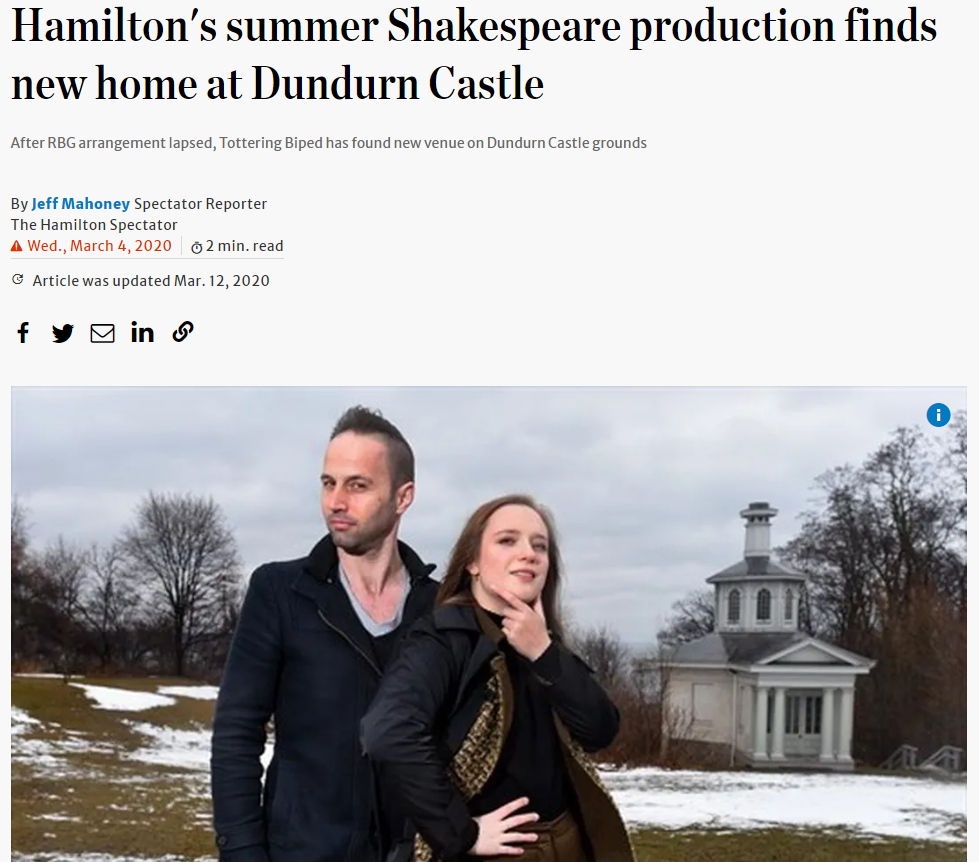Screen dimensions: 979x862
Task: Click Article was updated Mar. 12, 2020
Action: 151,281
